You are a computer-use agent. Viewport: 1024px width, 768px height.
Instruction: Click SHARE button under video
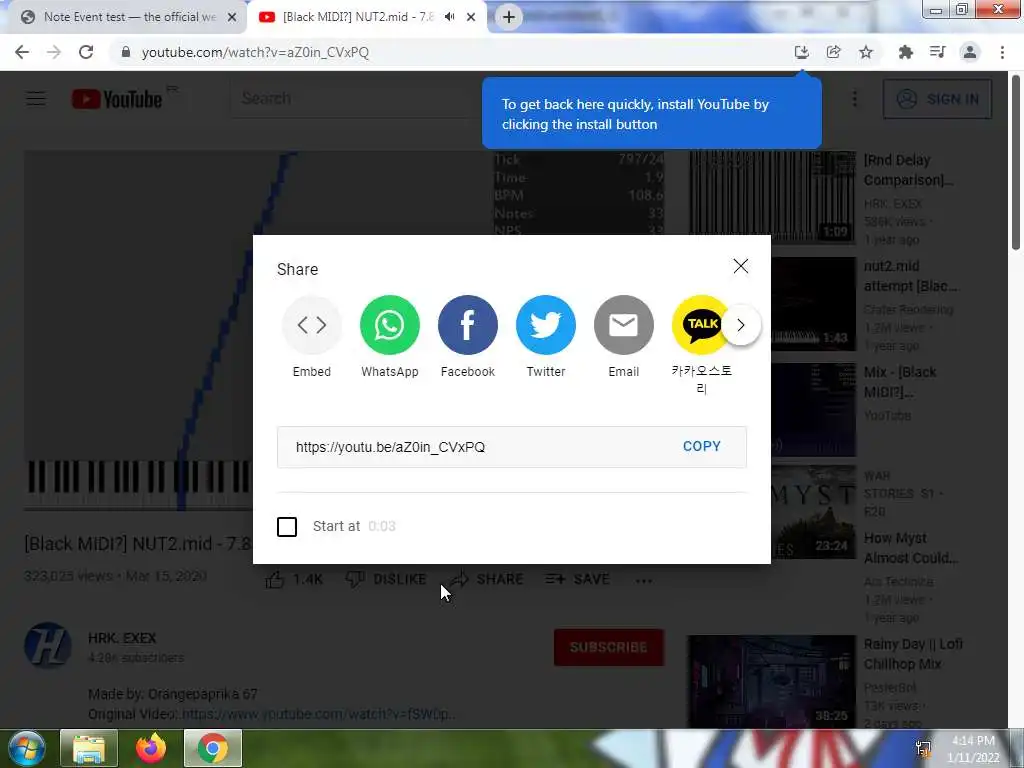pos(487,579)
